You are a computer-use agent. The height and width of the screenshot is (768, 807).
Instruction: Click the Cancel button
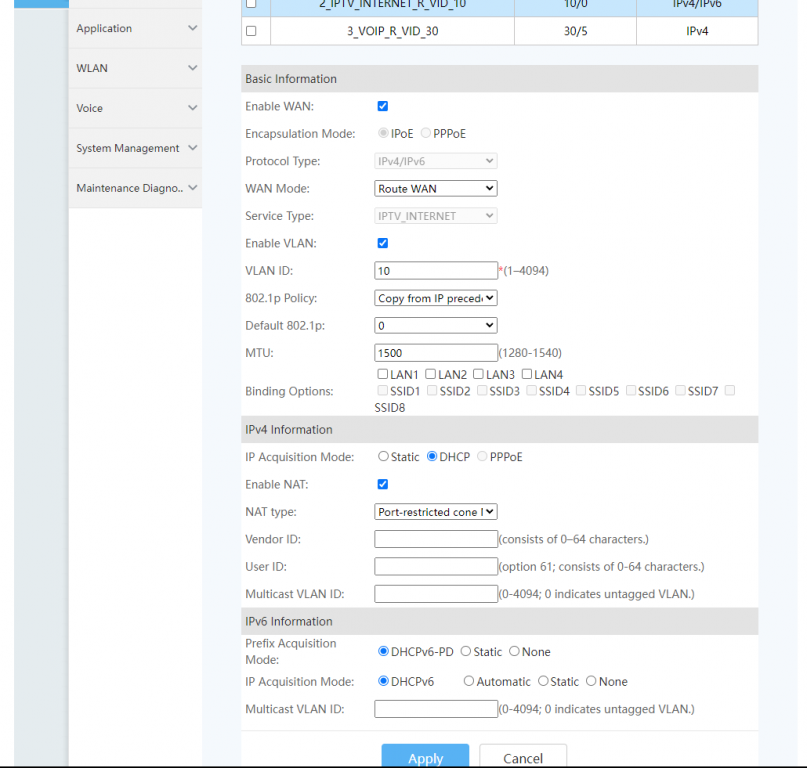click(523, 757)
